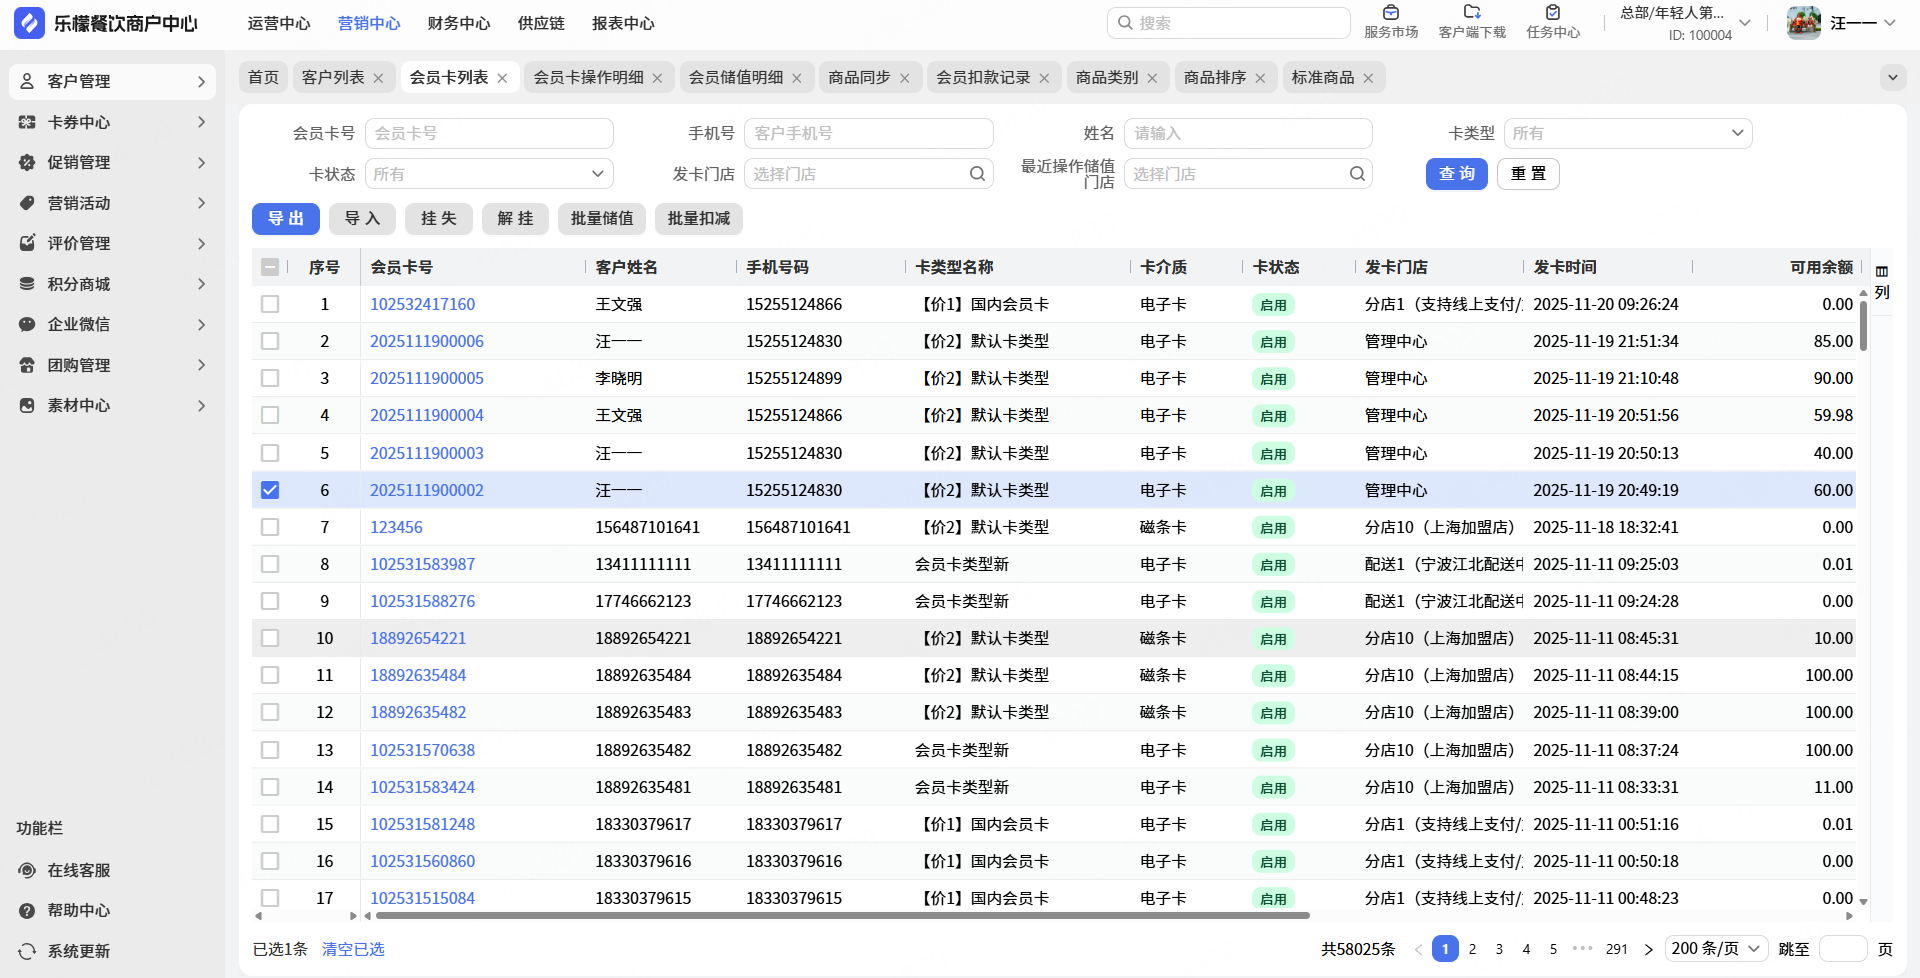
Task: Click the 会员卡号 input field
Action: [x=489, y=133]
